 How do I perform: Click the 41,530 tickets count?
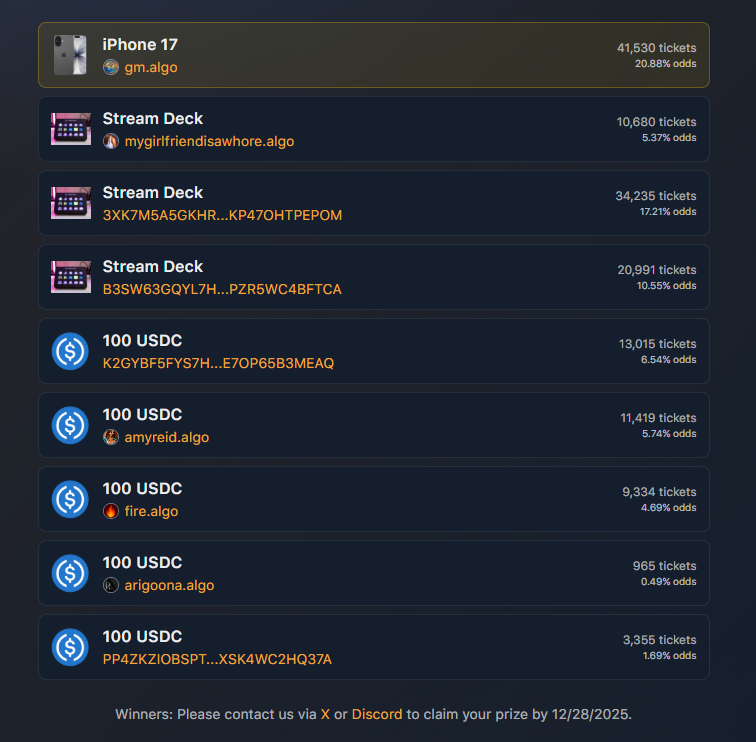tap(657, 48)
